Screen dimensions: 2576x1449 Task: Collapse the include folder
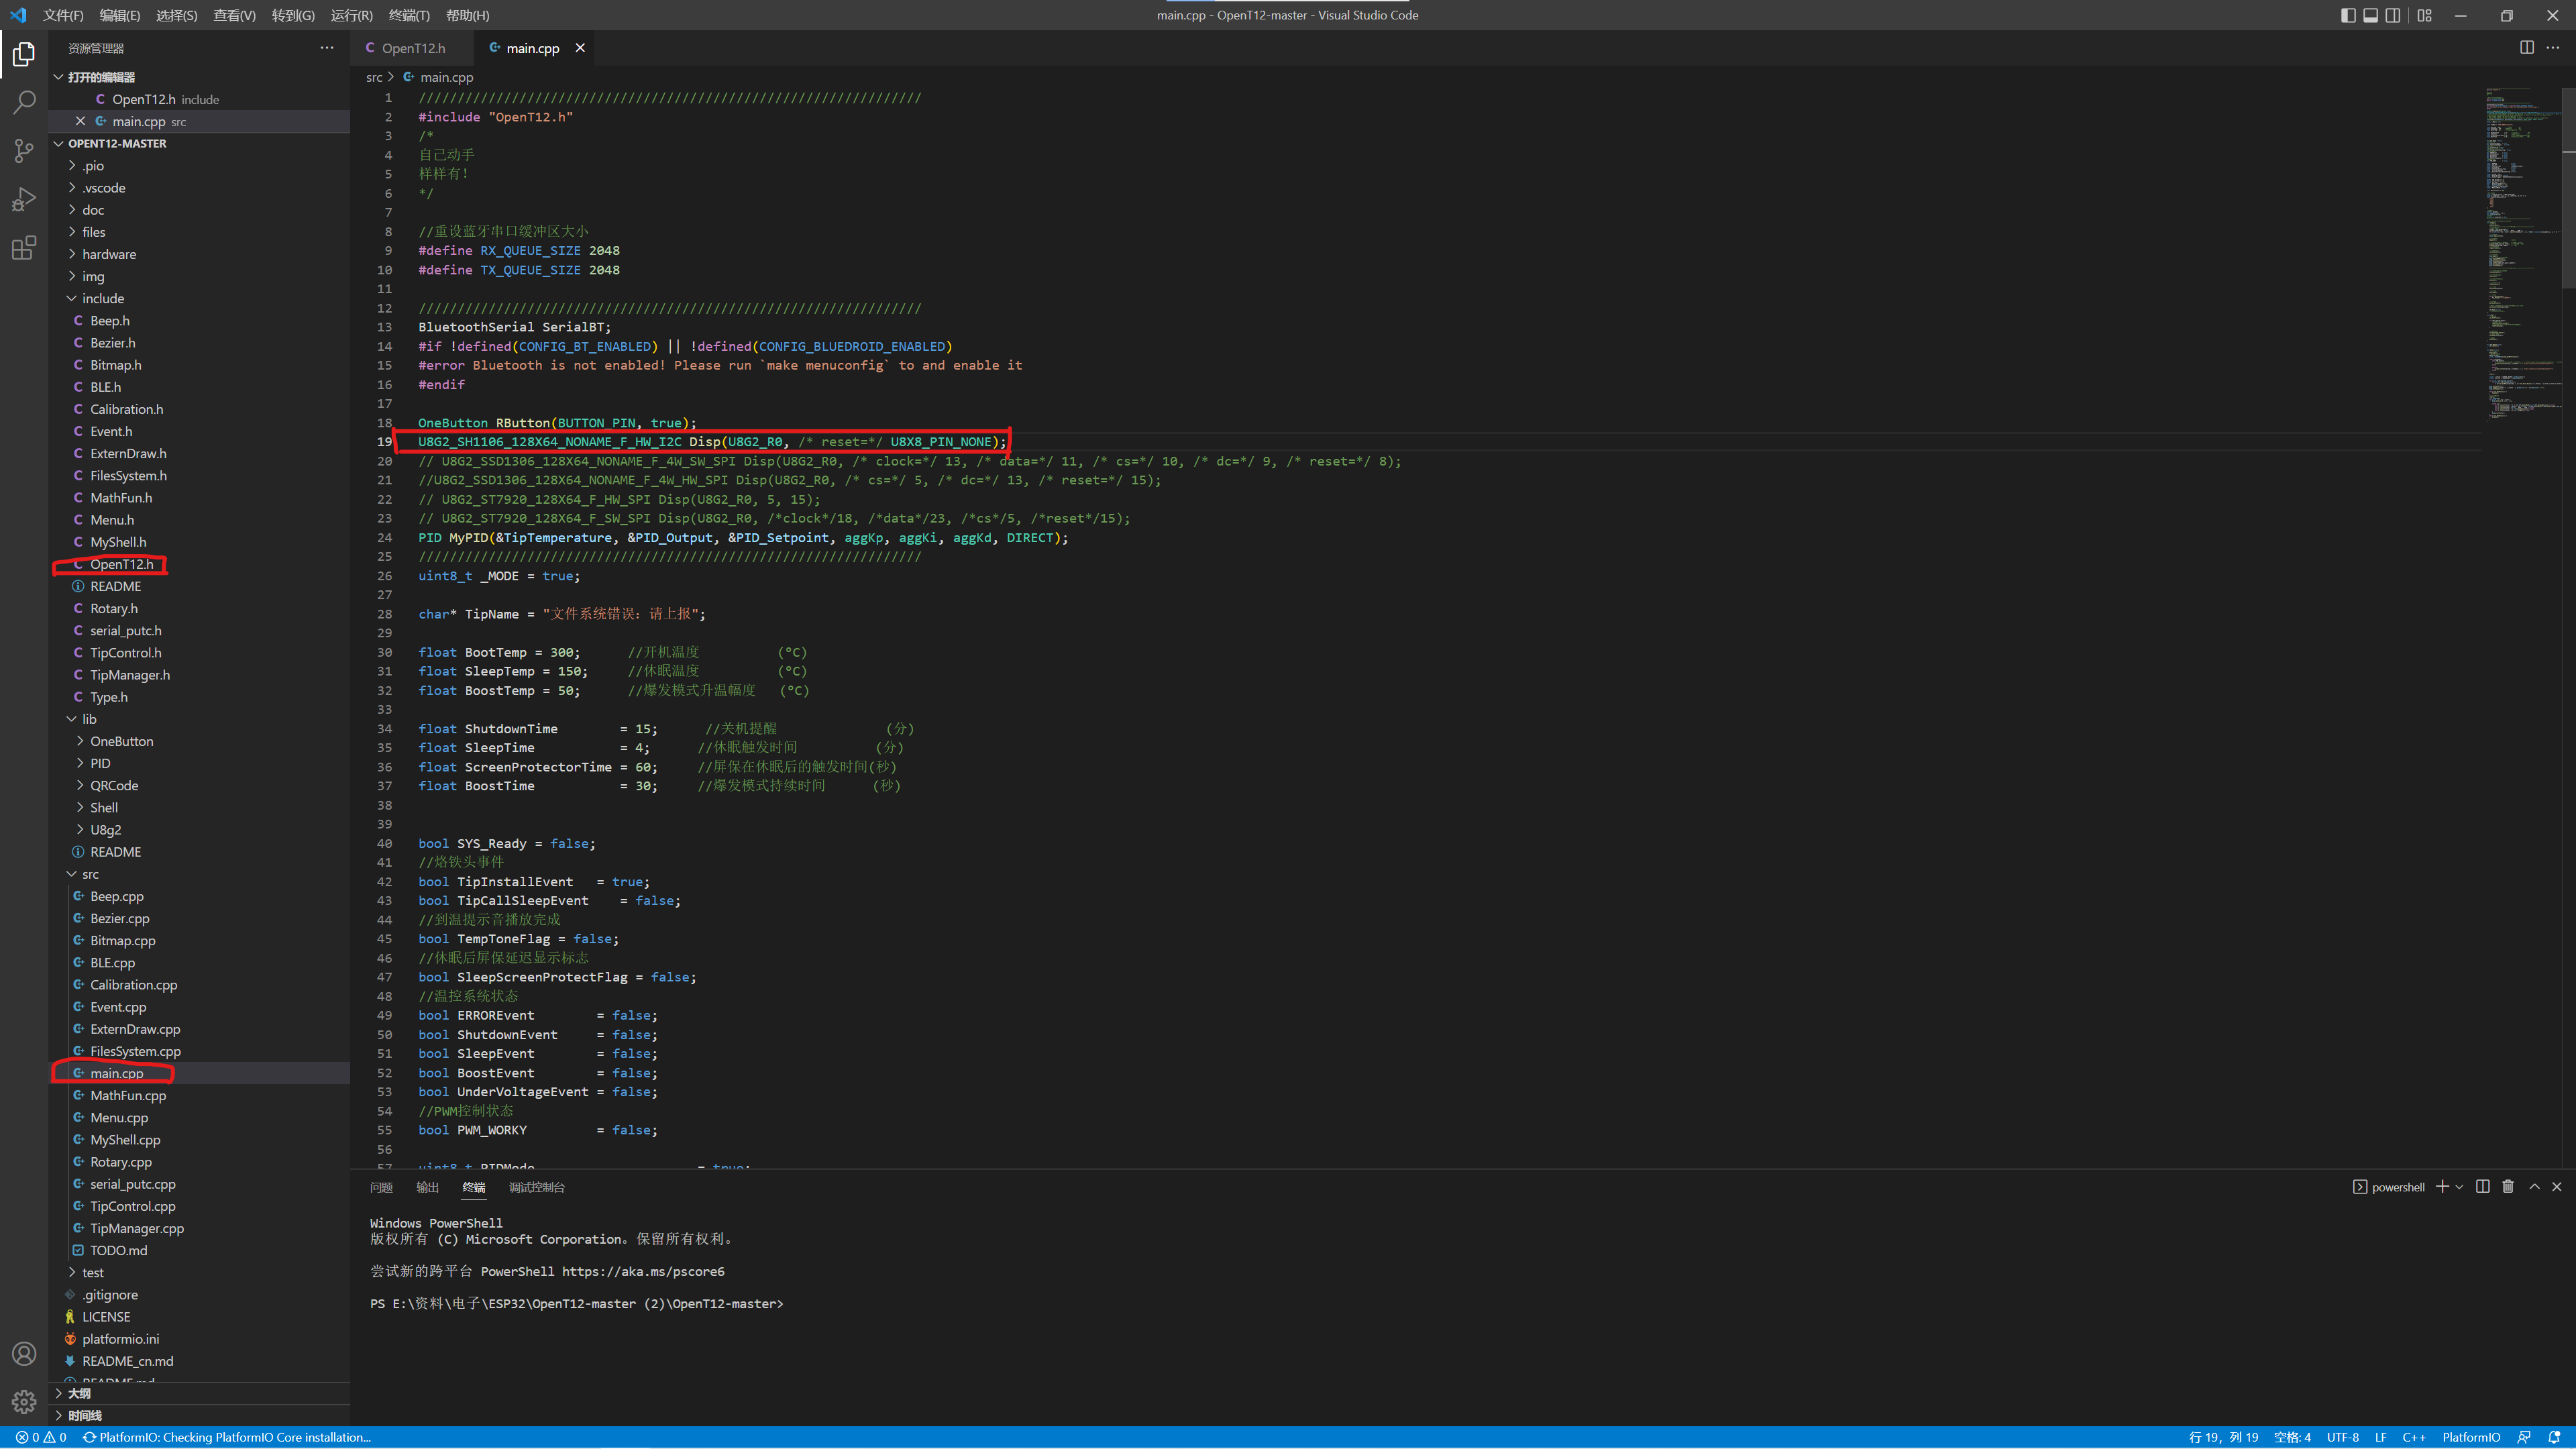(200, 298)
